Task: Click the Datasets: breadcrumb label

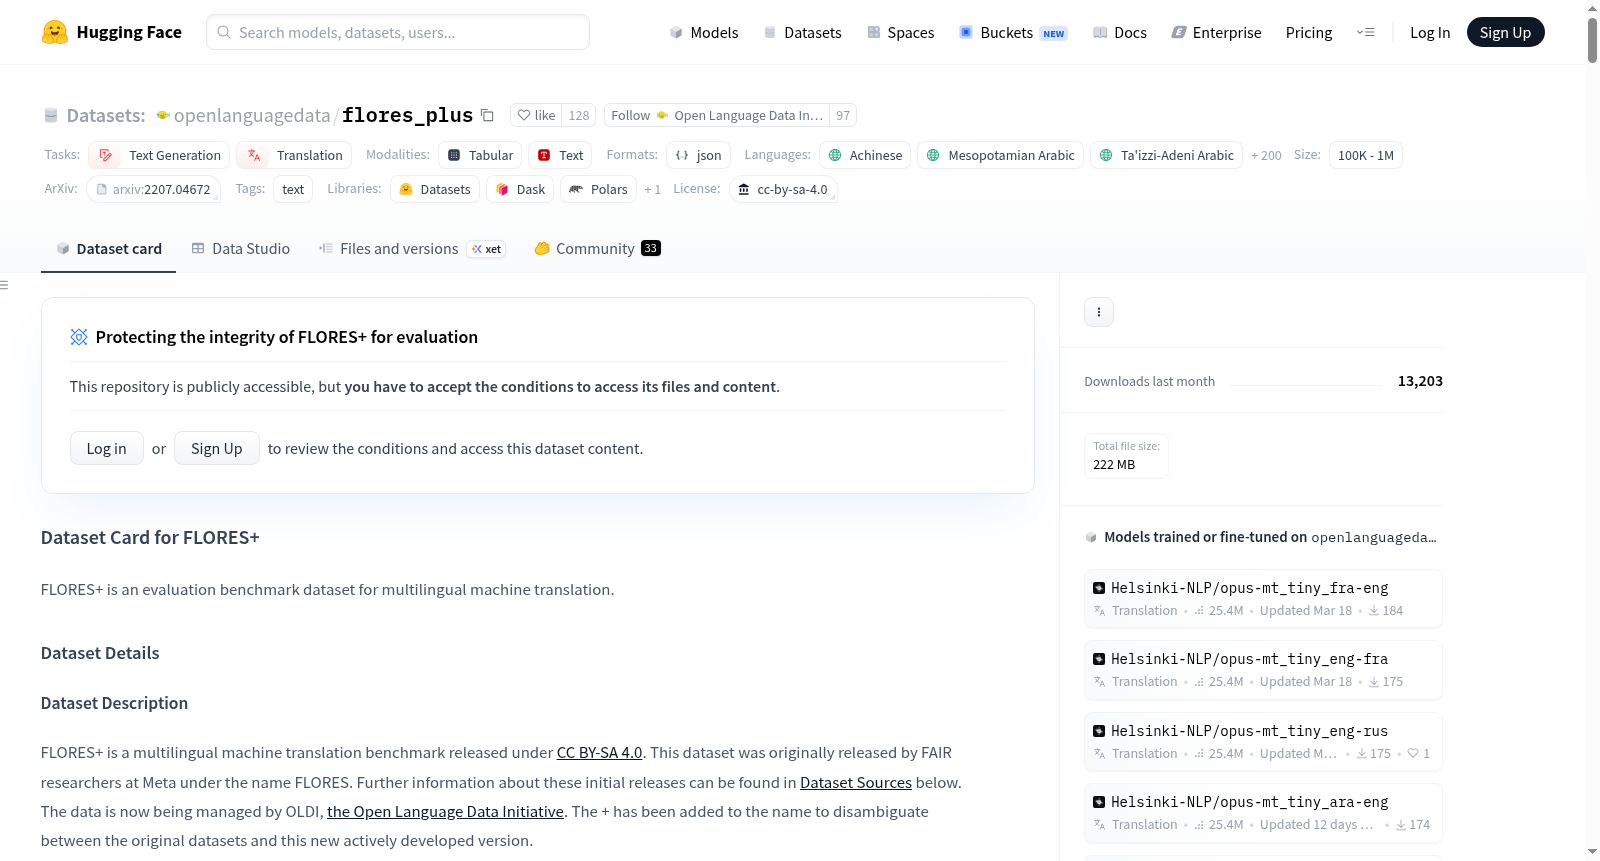Action: click(106, 115)
